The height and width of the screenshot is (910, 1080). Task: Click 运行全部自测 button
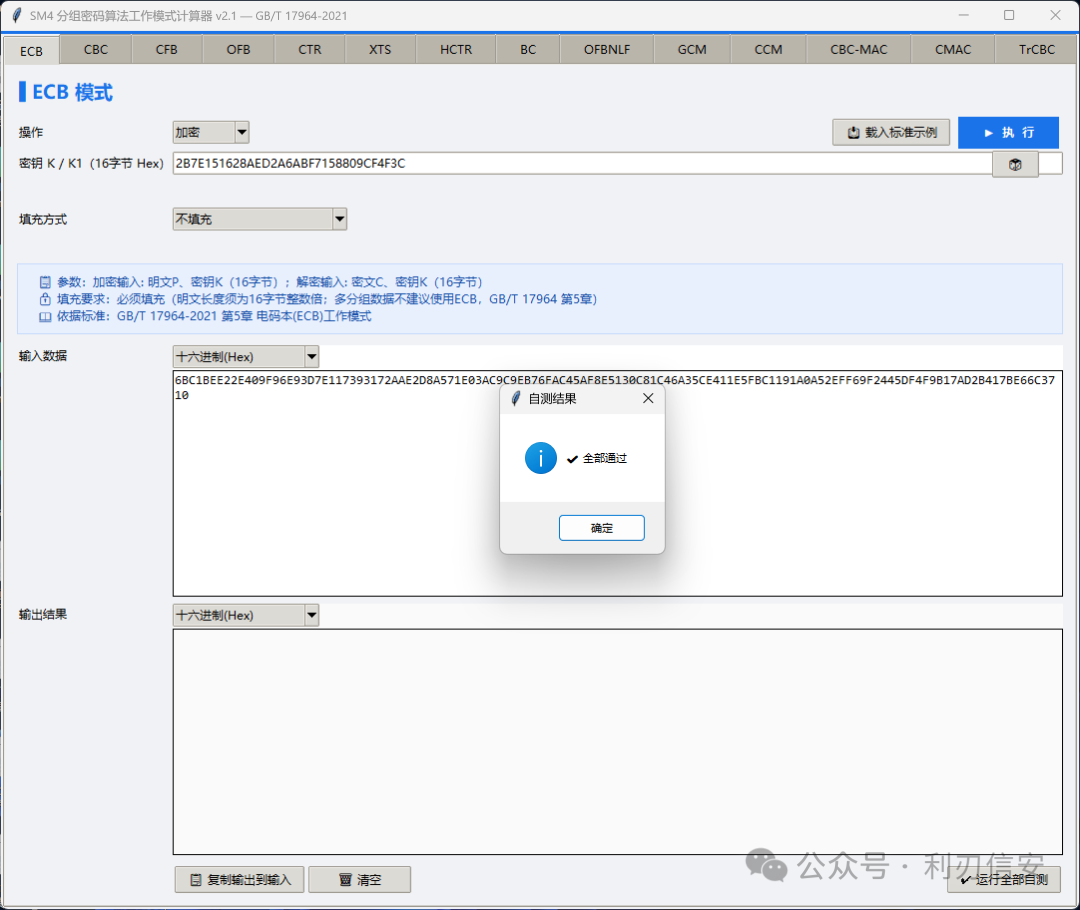[1004, 880]
